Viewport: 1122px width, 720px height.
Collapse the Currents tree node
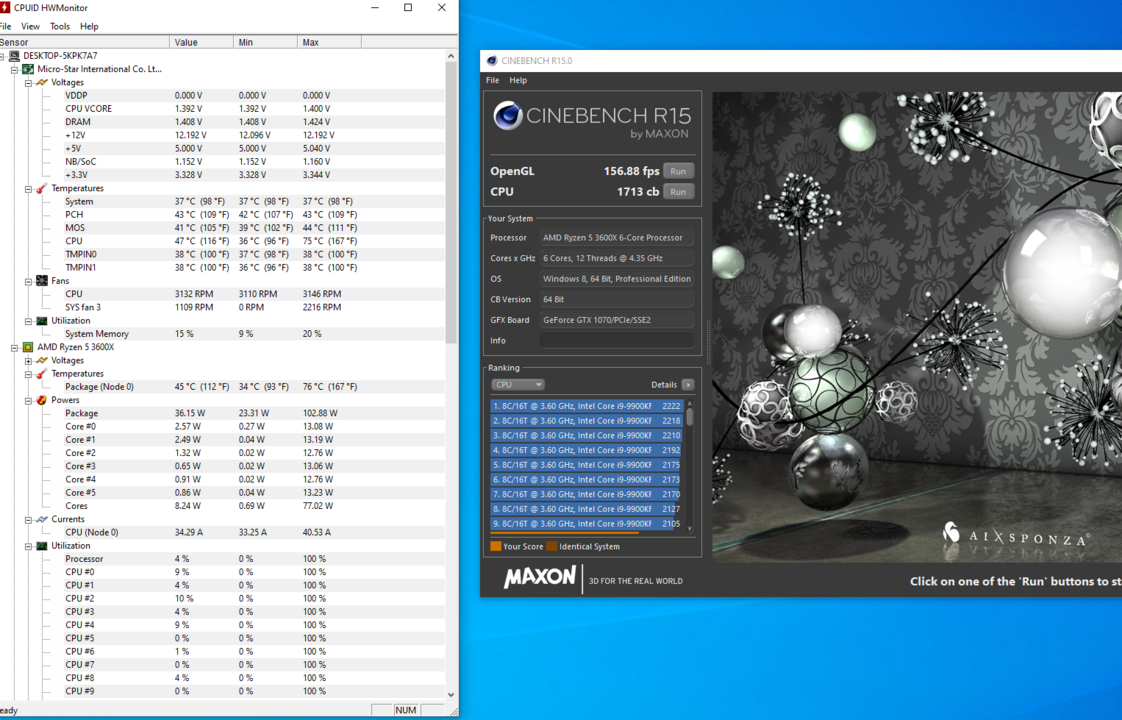pos(29,520)
